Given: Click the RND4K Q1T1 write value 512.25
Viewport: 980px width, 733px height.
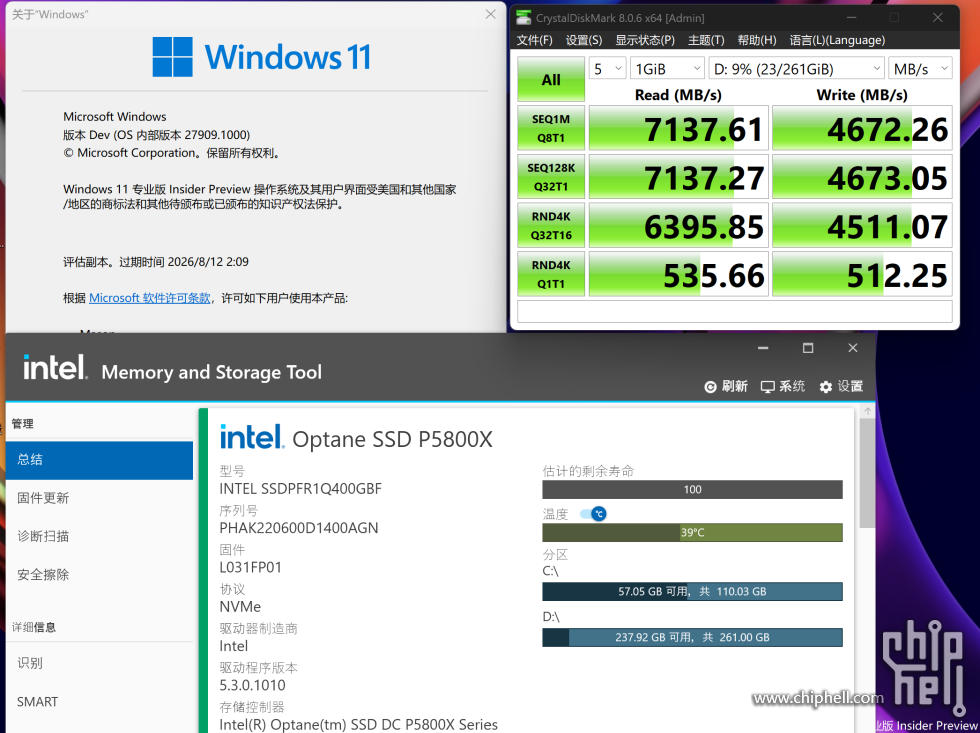Looking at the screenshot, I should tap(862, 274).
